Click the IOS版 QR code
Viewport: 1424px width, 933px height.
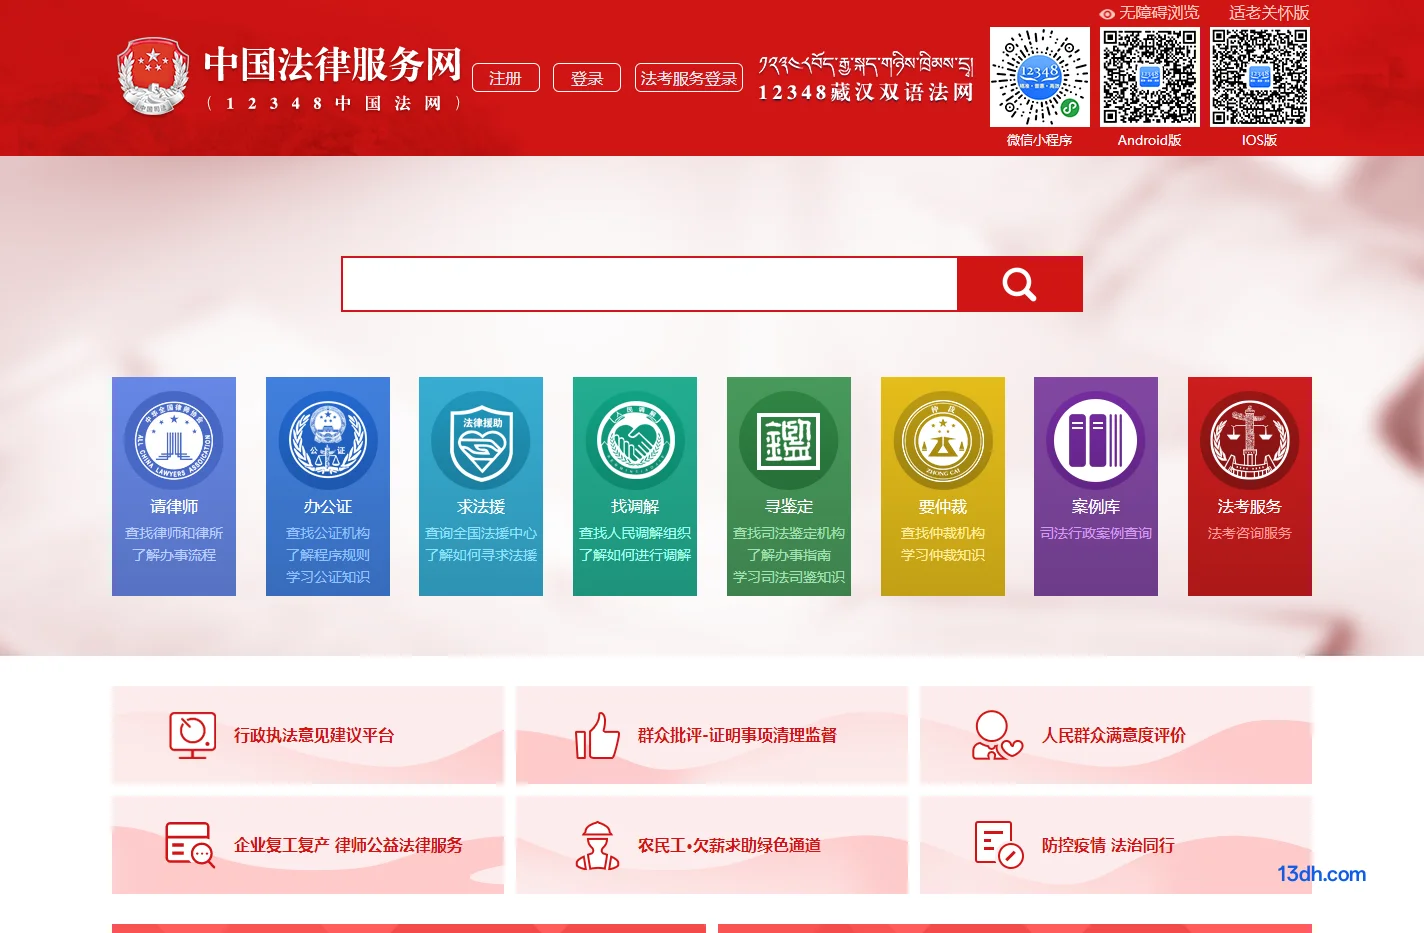pyautogui.click(x=1260, y=77)
